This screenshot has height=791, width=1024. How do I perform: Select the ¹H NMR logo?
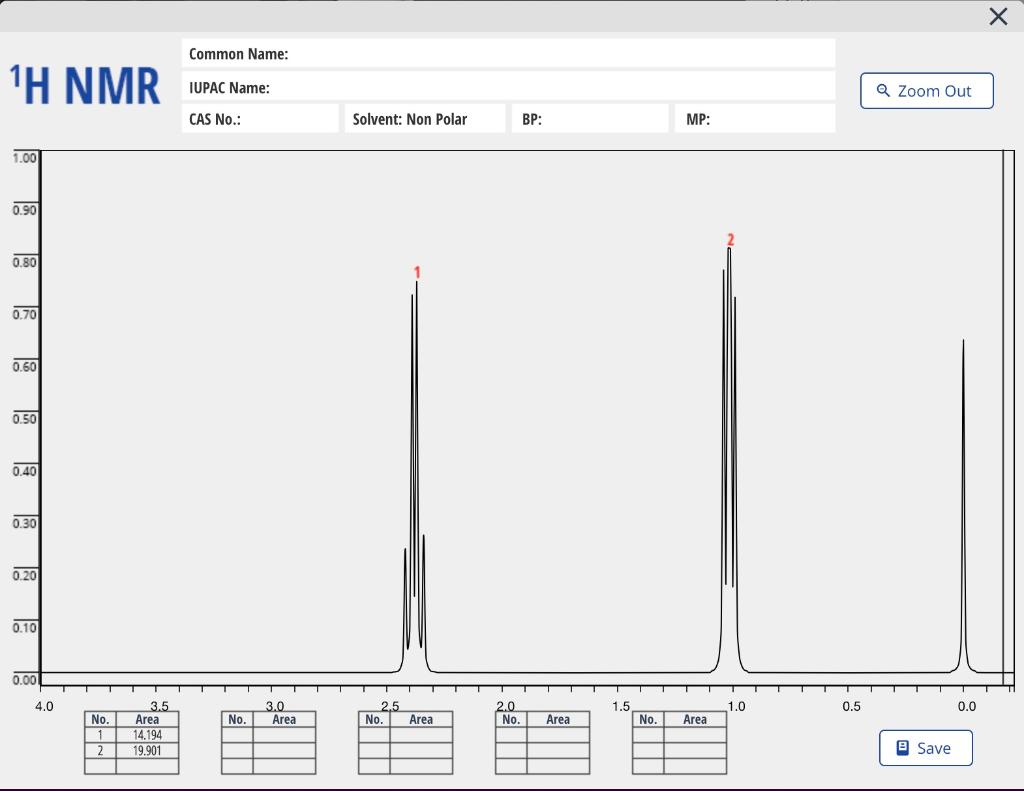point(85,84)
